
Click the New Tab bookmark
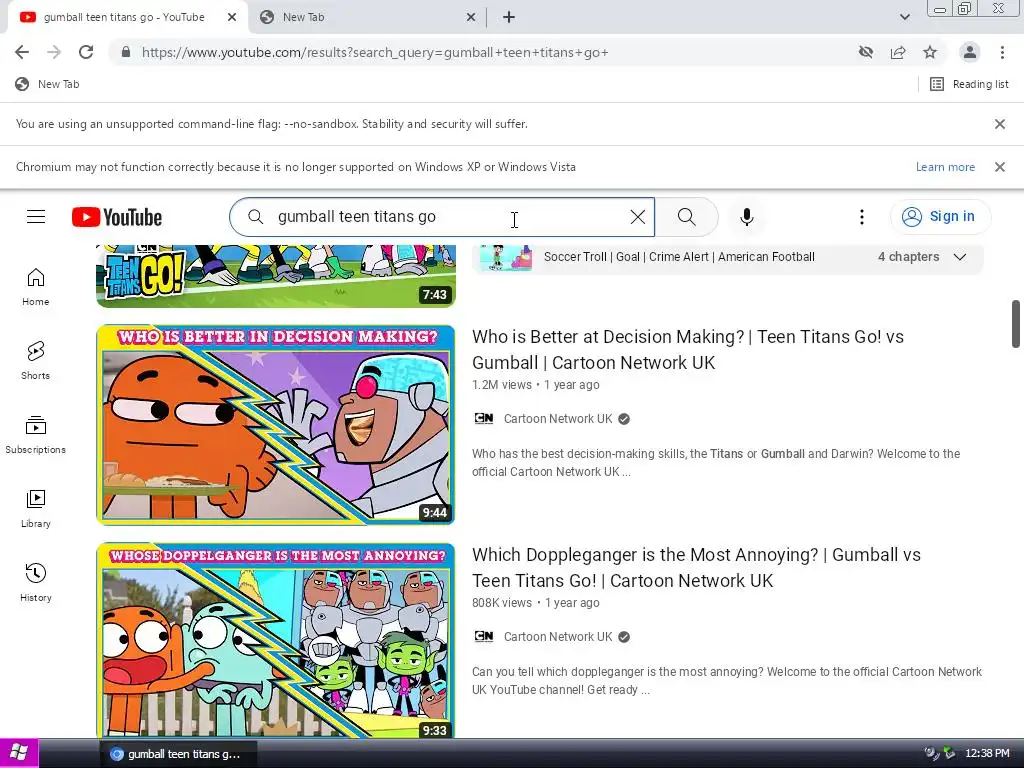[47, 84]
